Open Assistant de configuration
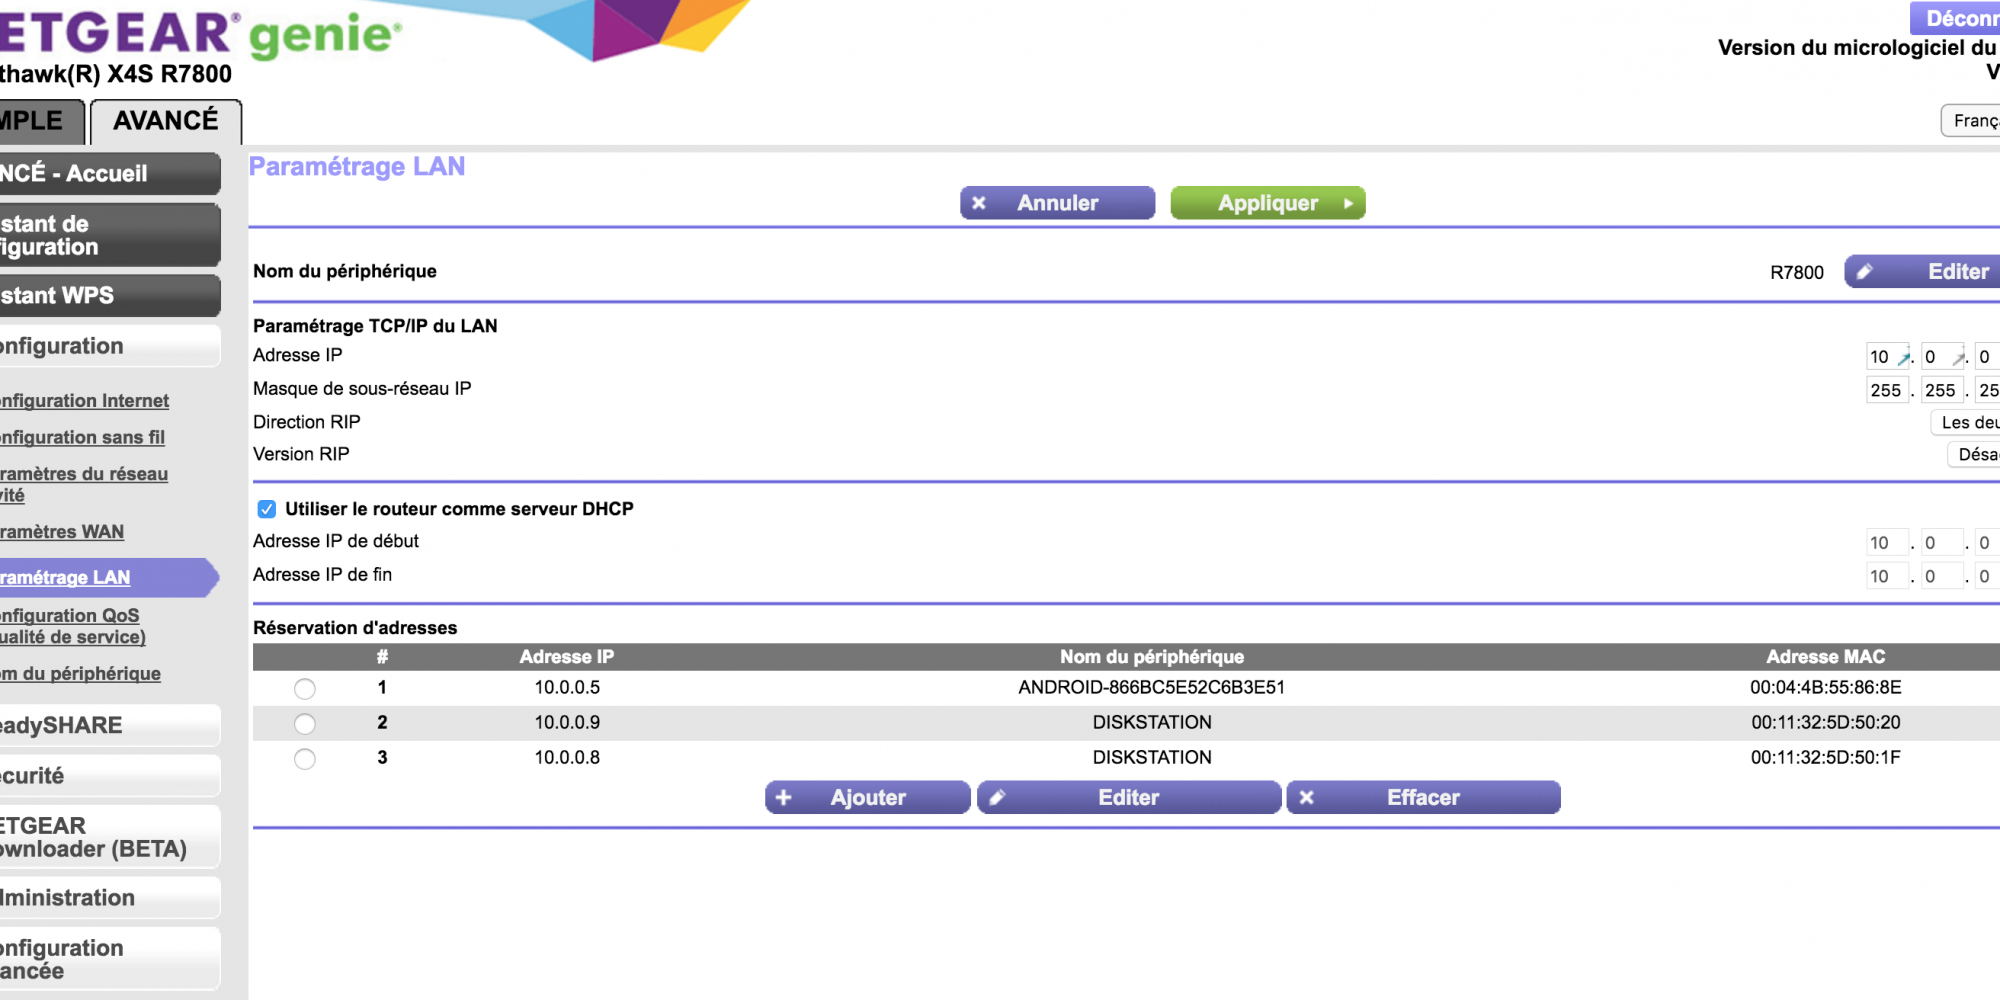Viewport: 2000px width, 1000px height. [109, 235]
